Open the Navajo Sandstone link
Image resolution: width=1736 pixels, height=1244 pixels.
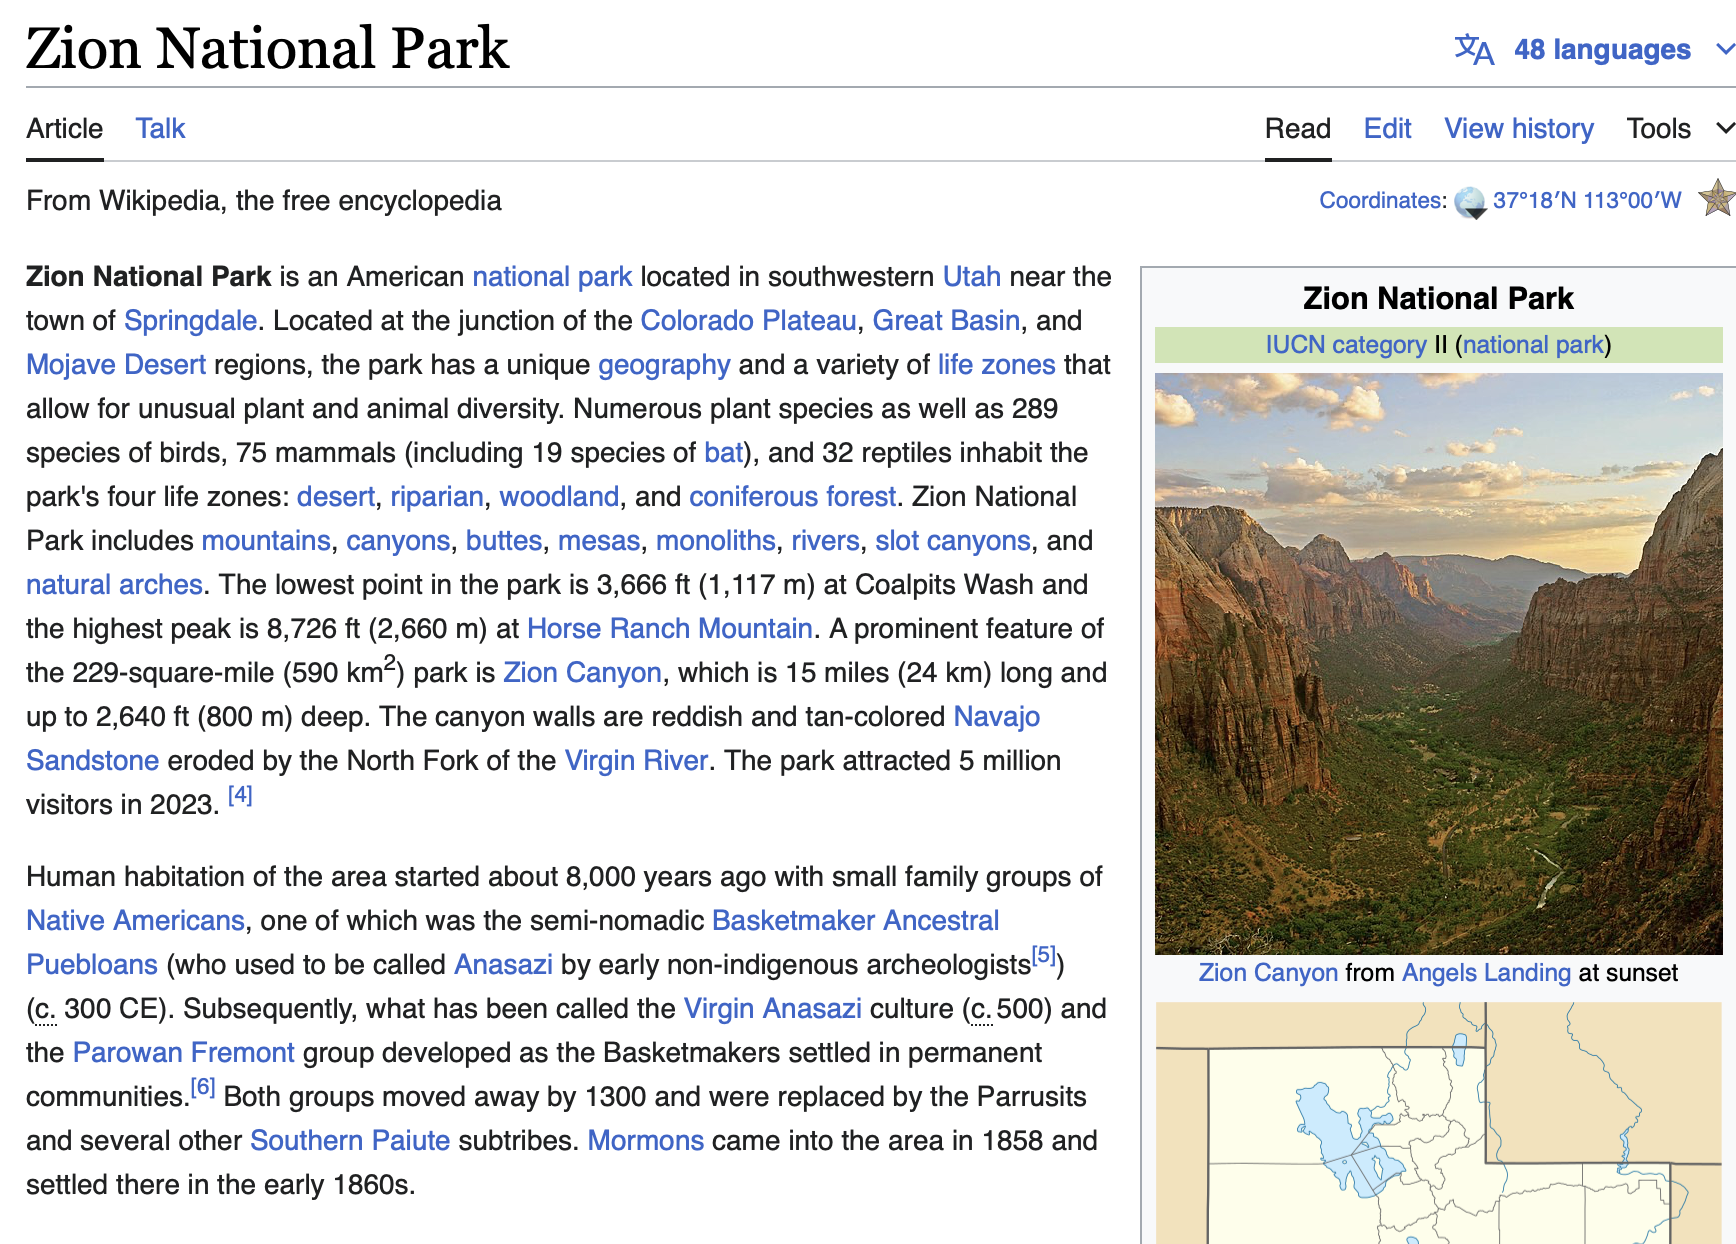(x=997, y=716)
